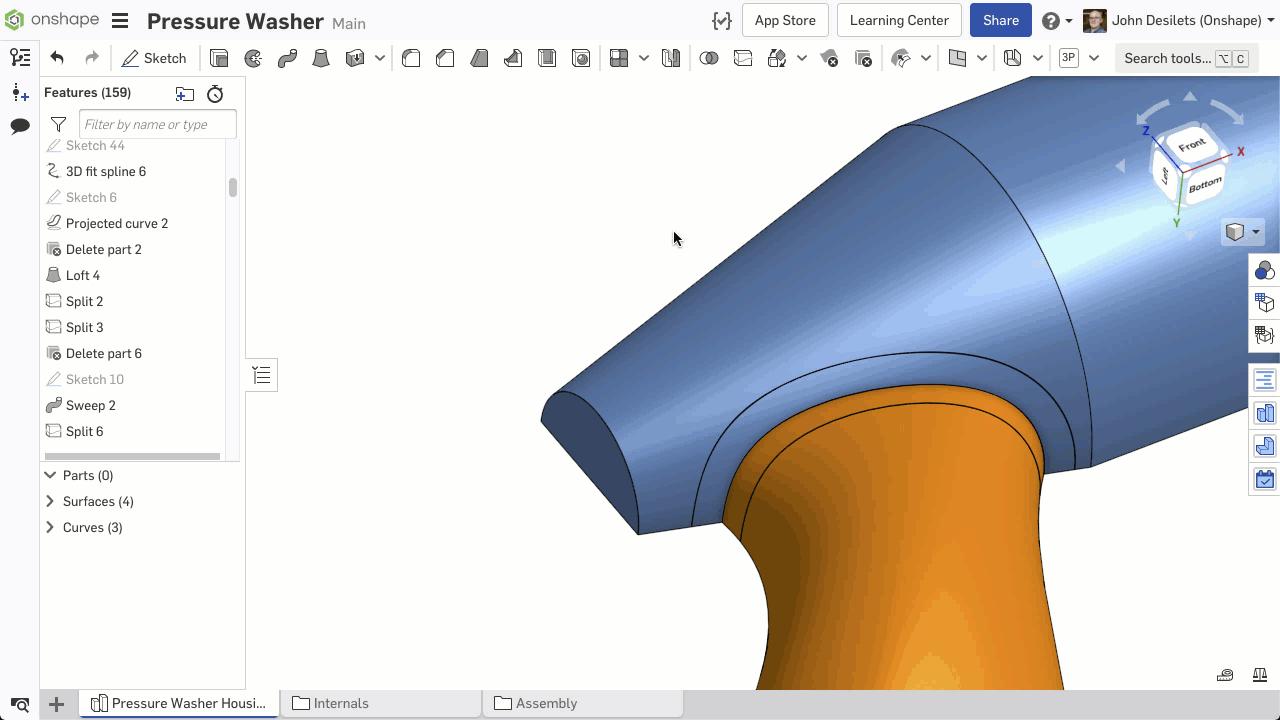Open the Revolve tool
Screen dimensions: 1280x720
tap(253, 58)
